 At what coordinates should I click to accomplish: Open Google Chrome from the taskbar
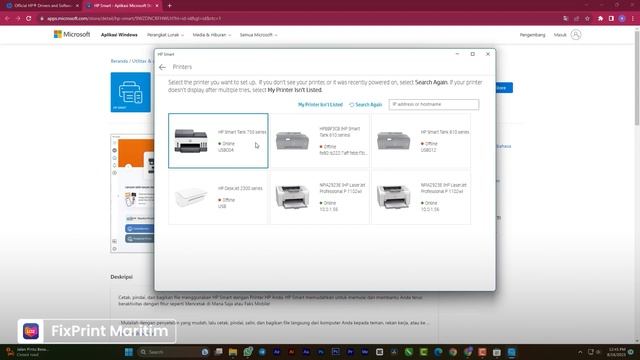[x=453, y=352]
